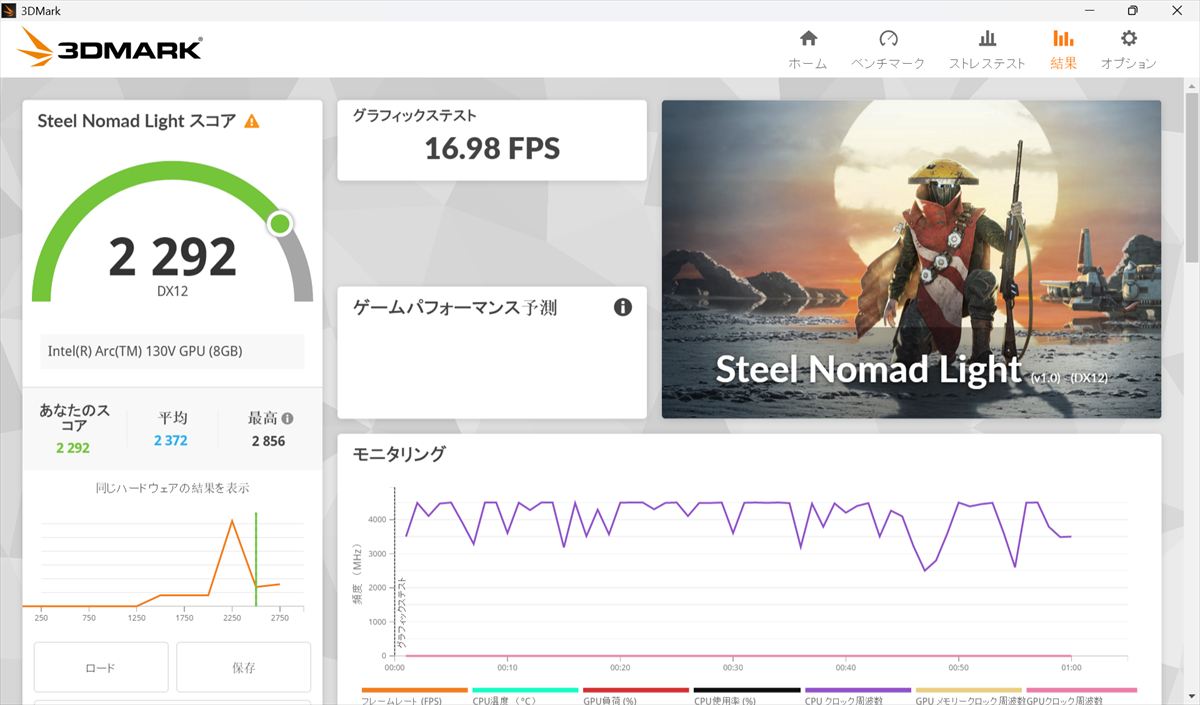
Task: Click the Steel Nomad Light artwork image
Action: (911, 259)
